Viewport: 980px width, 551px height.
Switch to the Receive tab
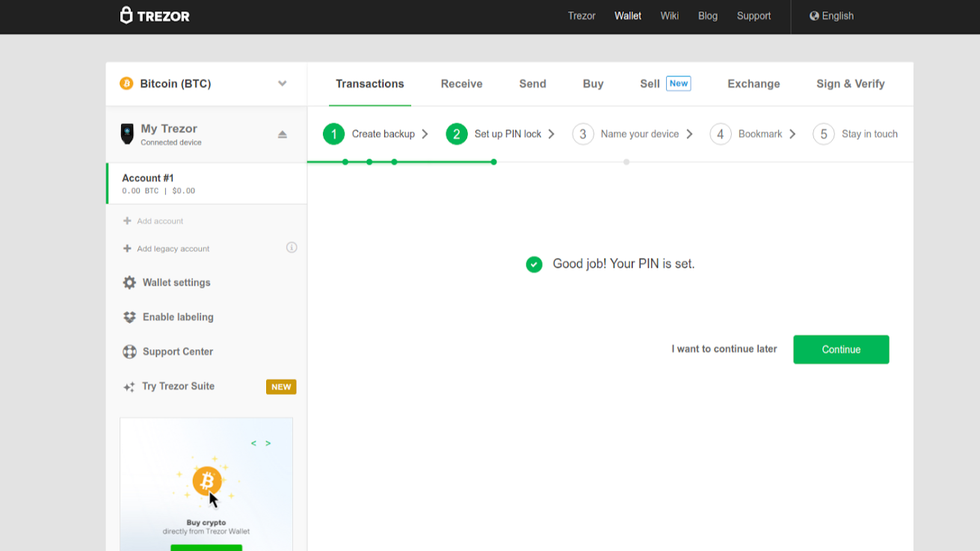pyautogui.click(x=461, y=84)
